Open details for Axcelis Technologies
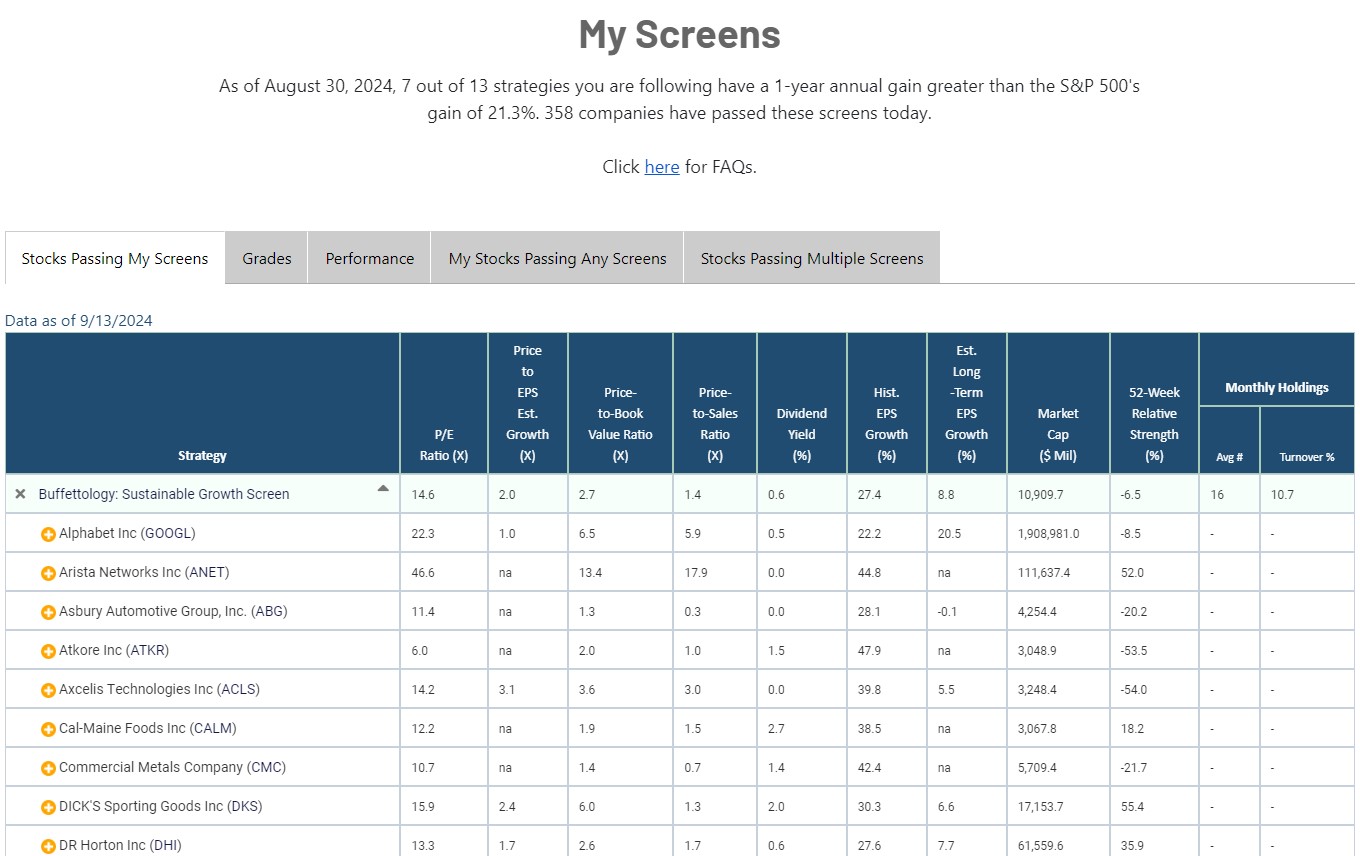The image size is (1360, 856). (48, 688)
